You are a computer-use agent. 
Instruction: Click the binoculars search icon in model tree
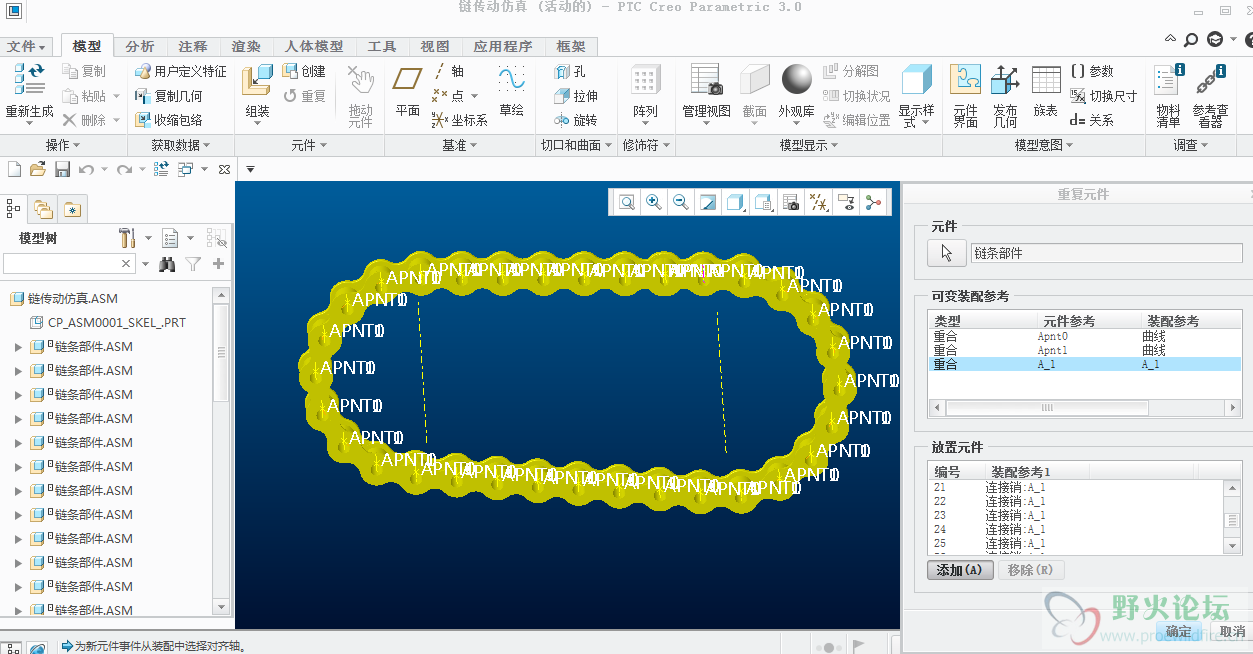167,264
